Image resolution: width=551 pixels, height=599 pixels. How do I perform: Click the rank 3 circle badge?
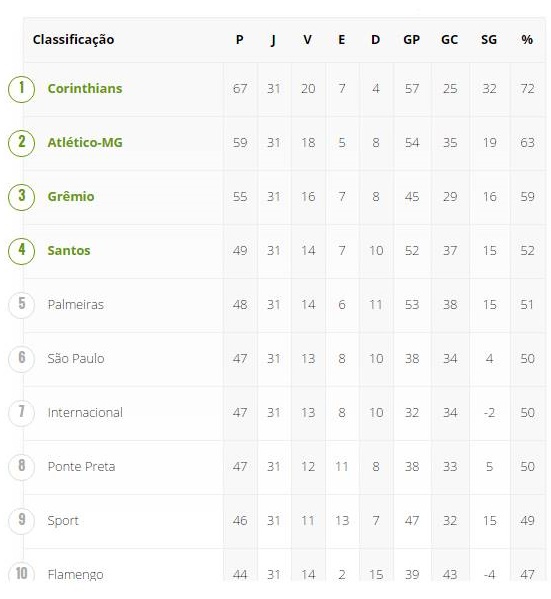pos(21,197)
